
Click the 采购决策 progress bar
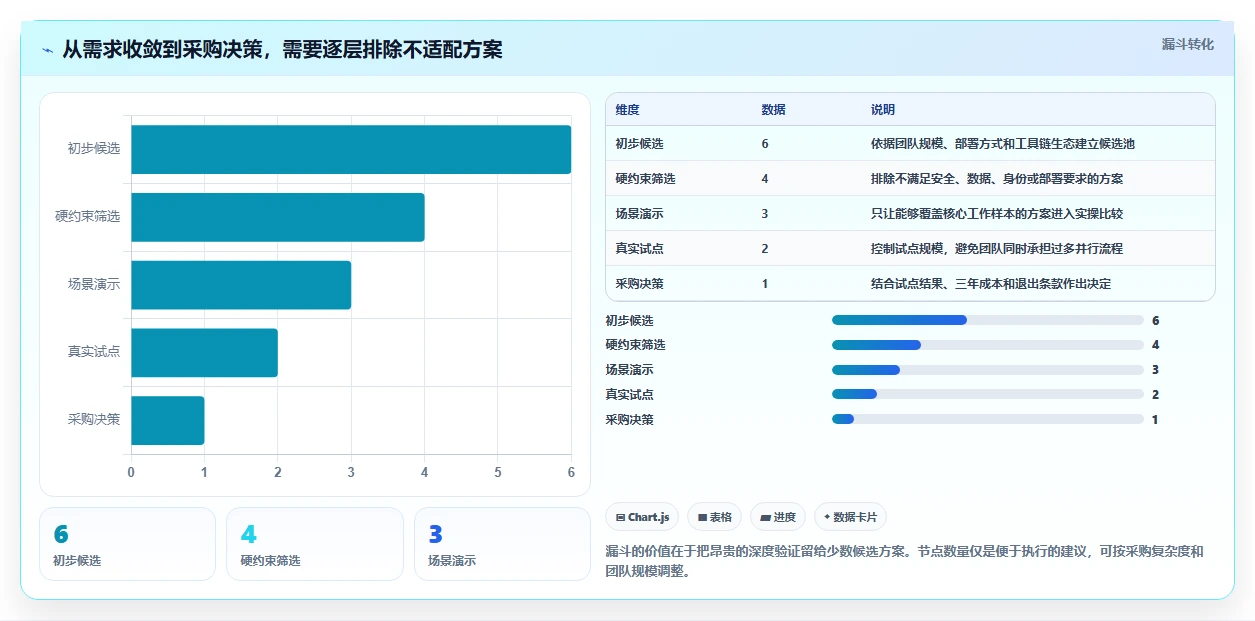point(987,419)
